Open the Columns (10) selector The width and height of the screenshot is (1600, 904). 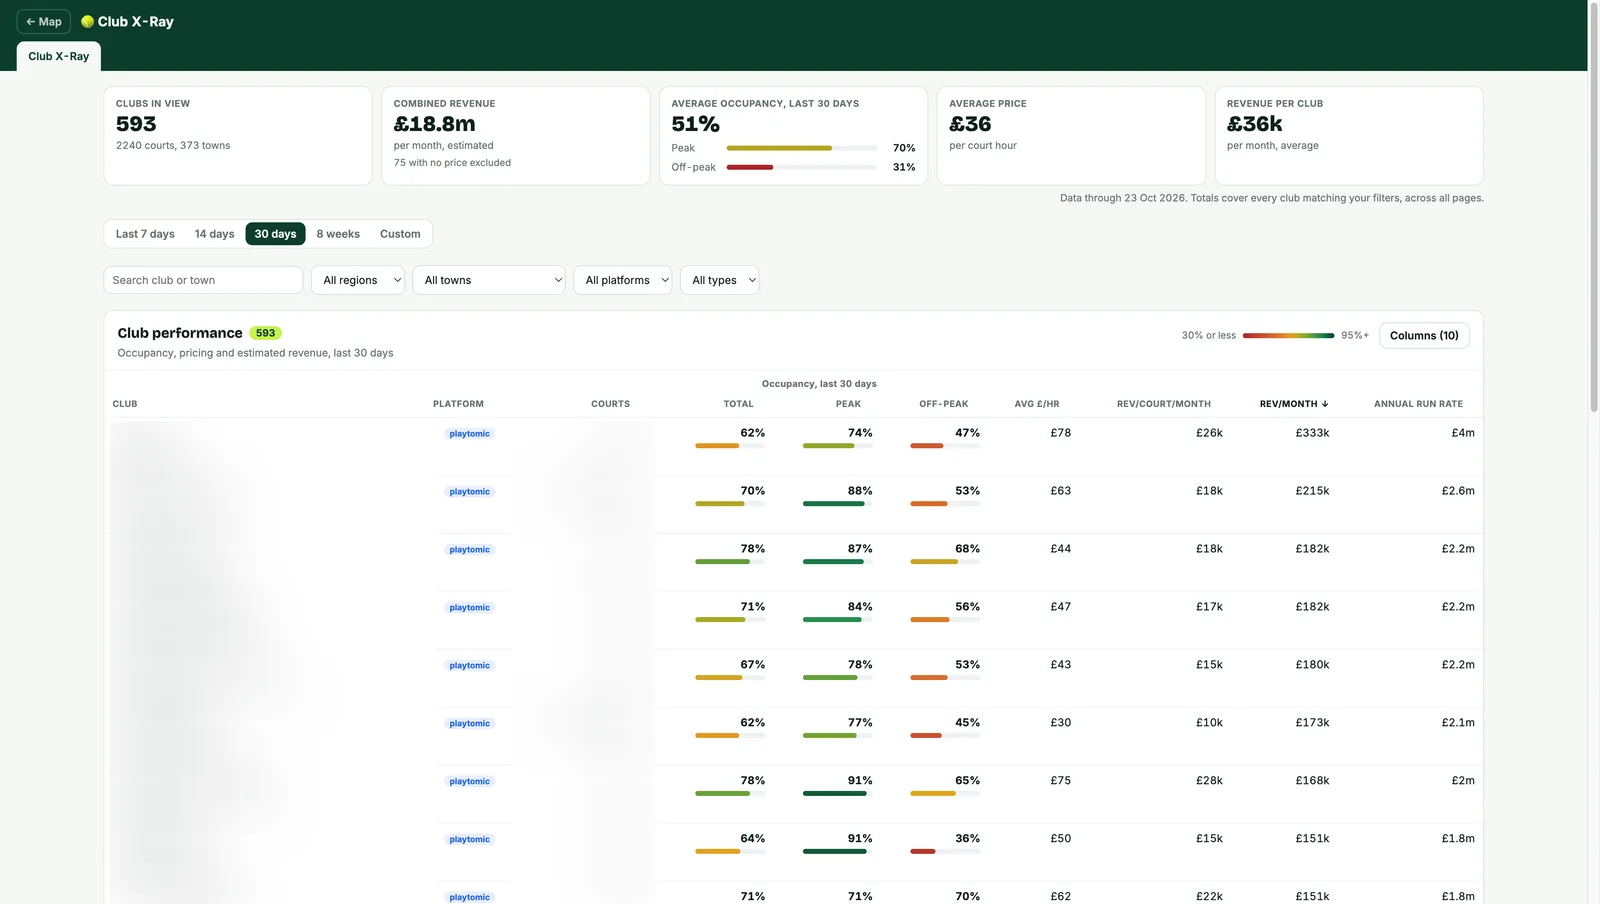(x=1424, y=336)
